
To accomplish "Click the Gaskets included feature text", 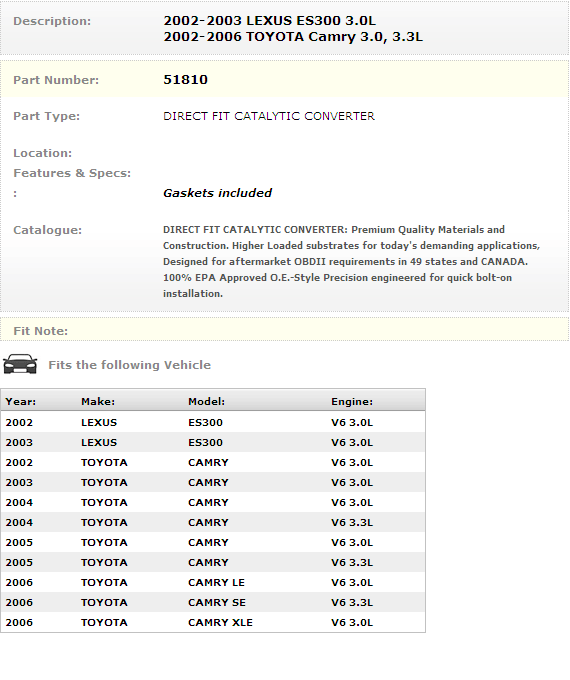I will coord(217,193).
